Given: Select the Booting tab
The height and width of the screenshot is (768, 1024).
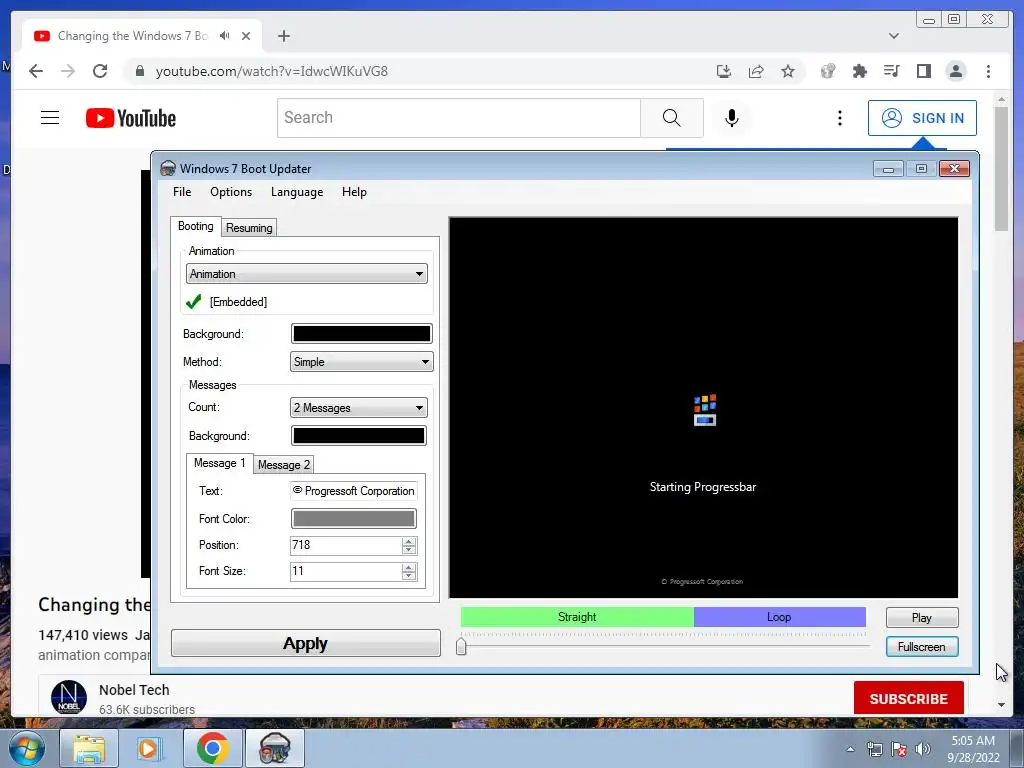Looking at the screenshot, I should click(x=195, y=226).
